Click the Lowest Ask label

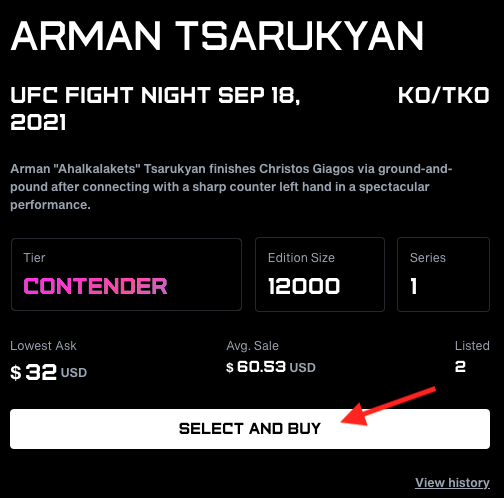43,346
